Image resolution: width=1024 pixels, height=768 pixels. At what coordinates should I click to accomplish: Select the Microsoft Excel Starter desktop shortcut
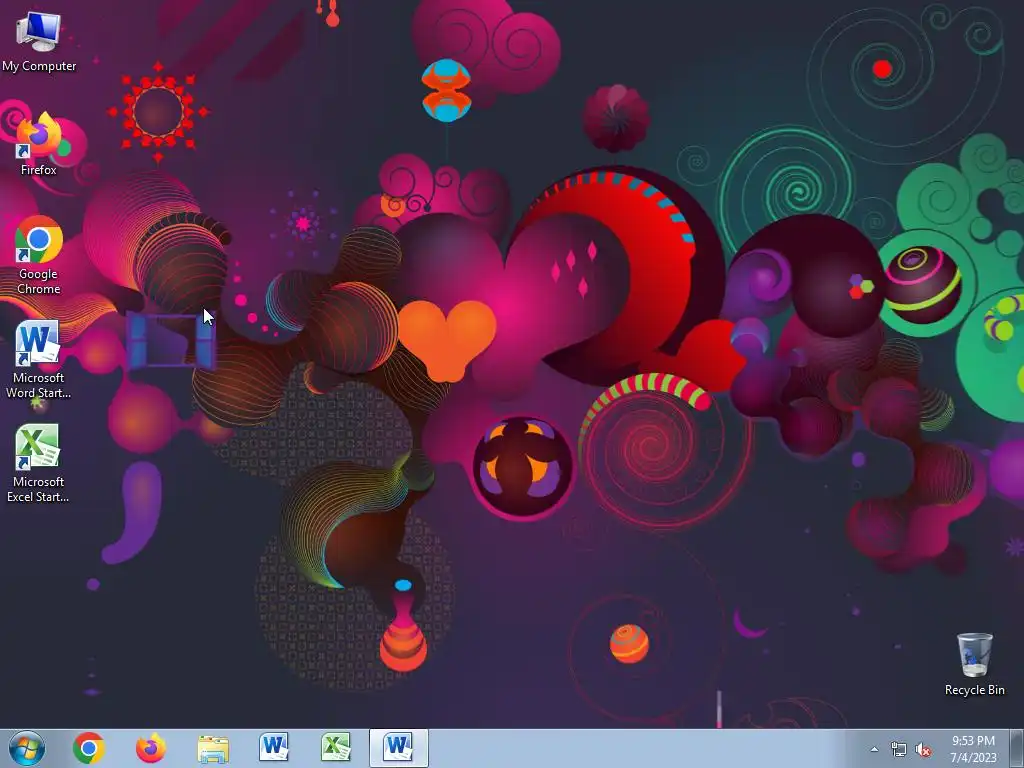(38, 464)
